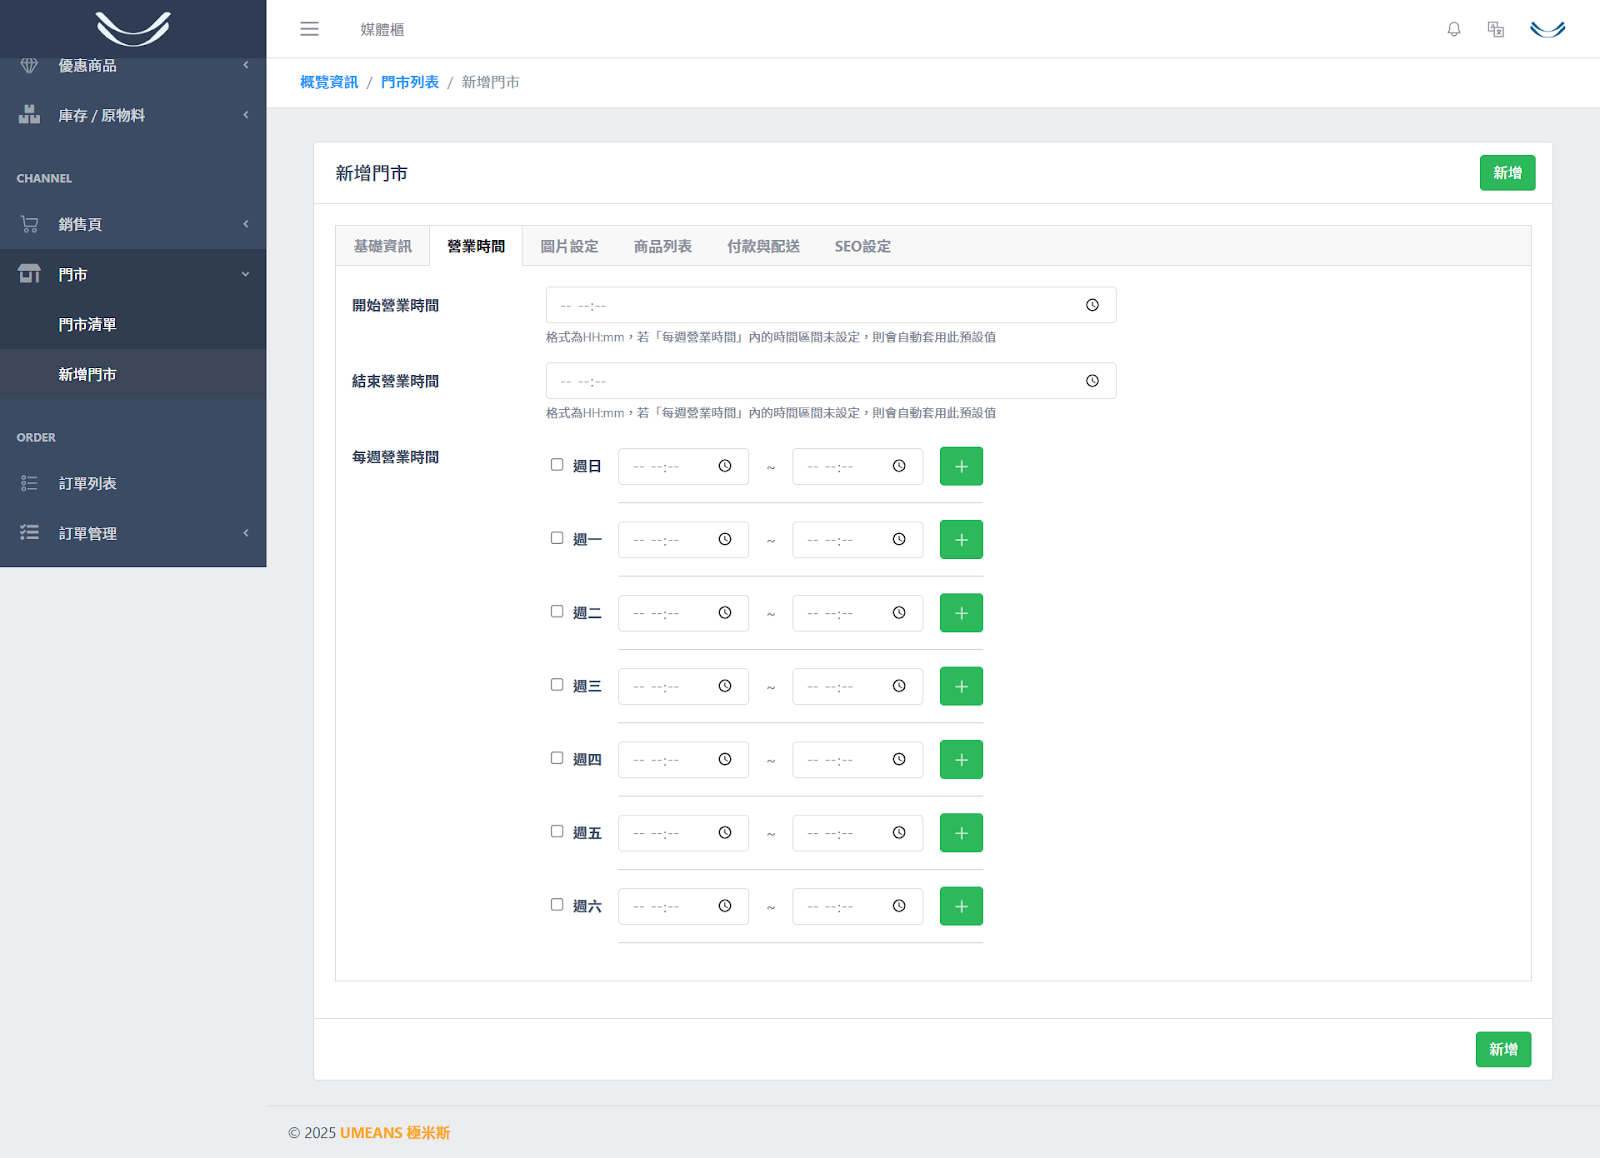Image resolution: width=1600 pixels, height=1158 pixels.
Task: Open start time clock for 週四
Action: [x=725, y=759]
